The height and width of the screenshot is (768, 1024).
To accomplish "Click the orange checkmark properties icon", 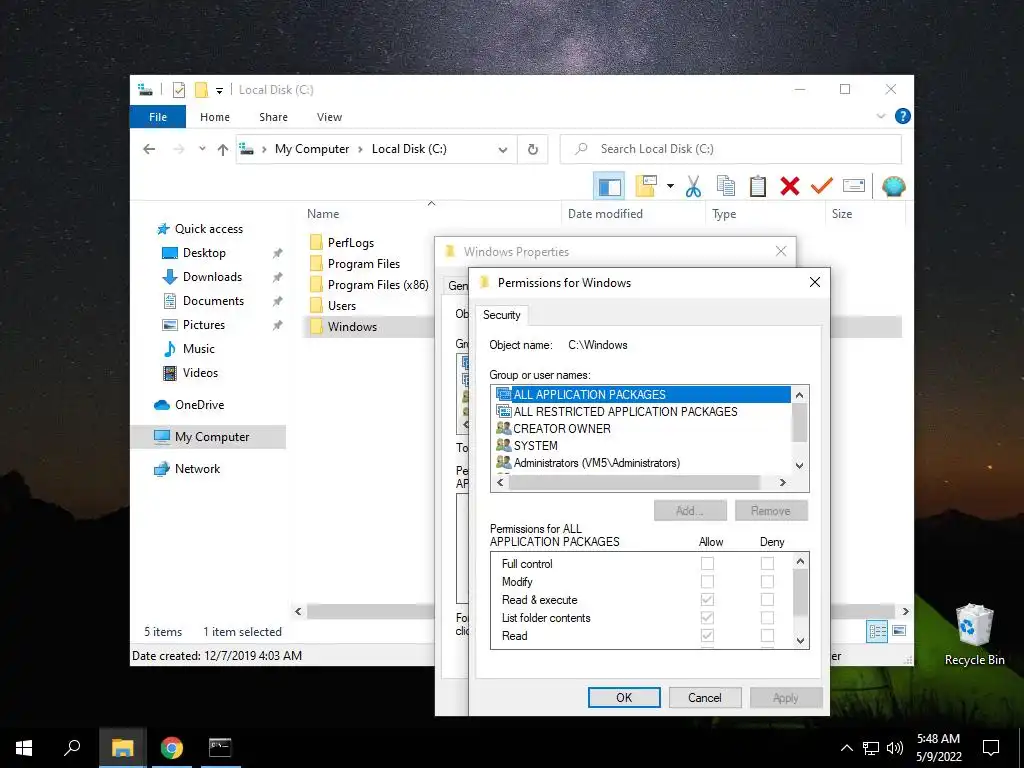I will (822, 187).
